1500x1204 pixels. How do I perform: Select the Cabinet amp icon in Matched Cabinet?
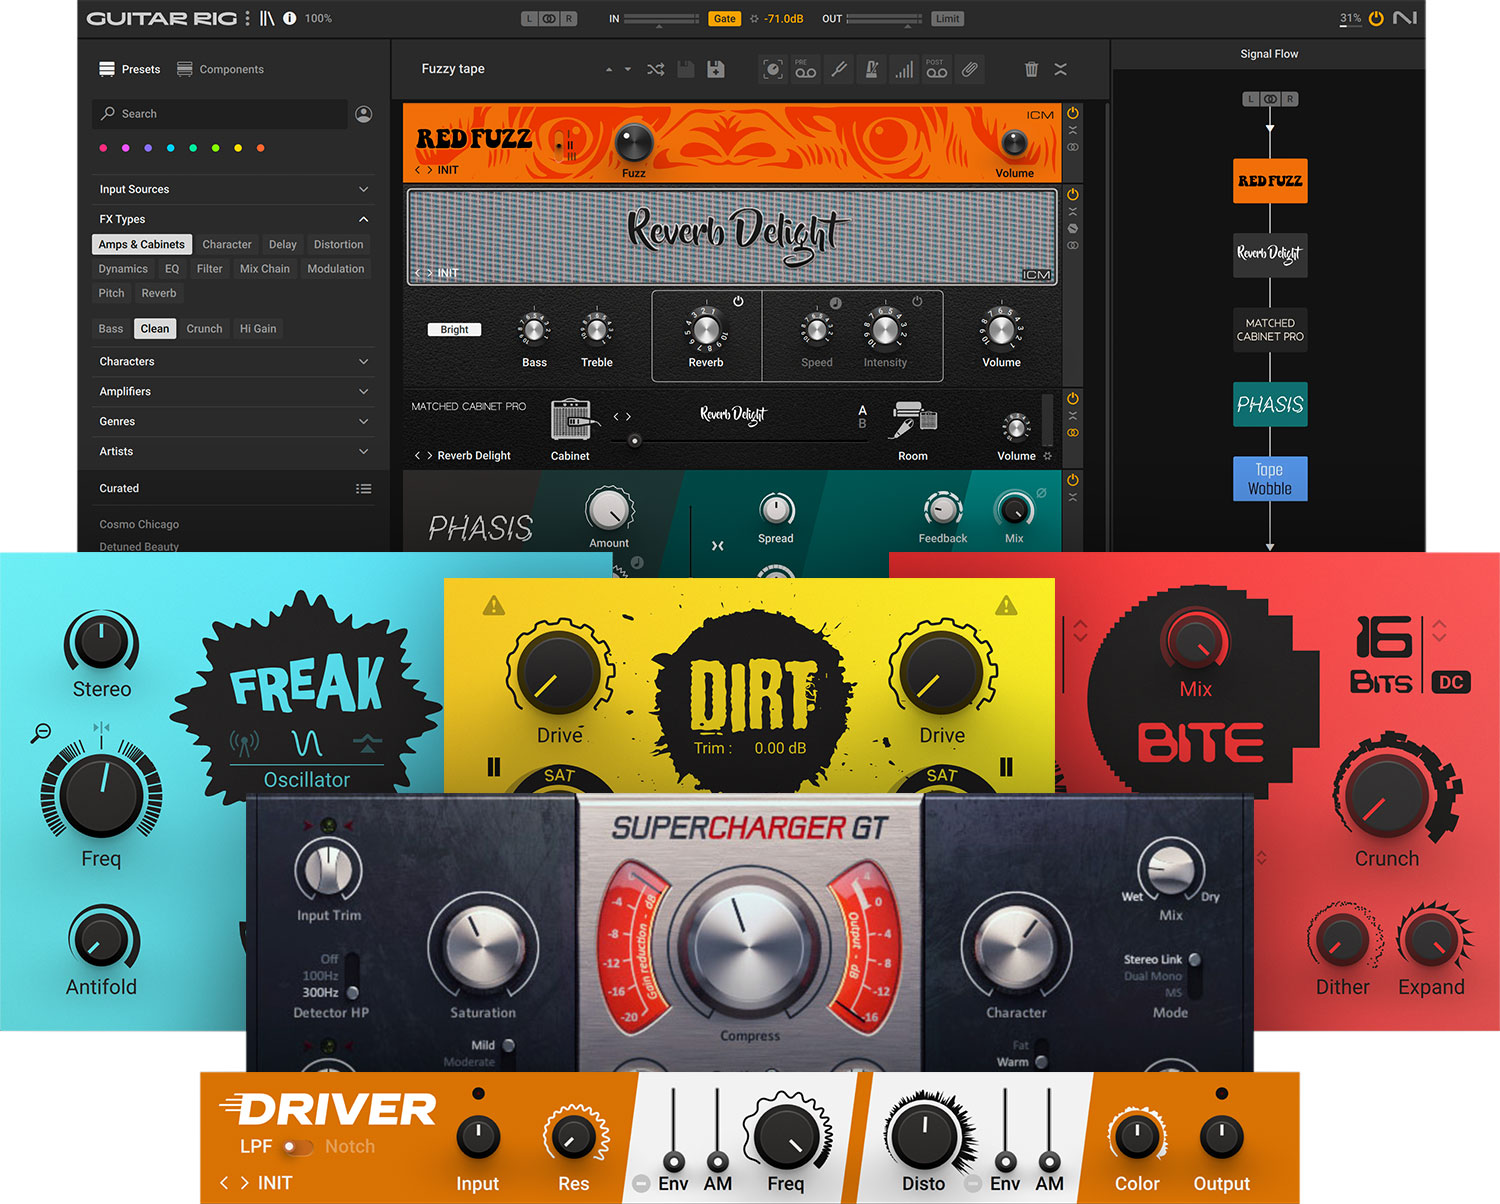coord(573,420)
